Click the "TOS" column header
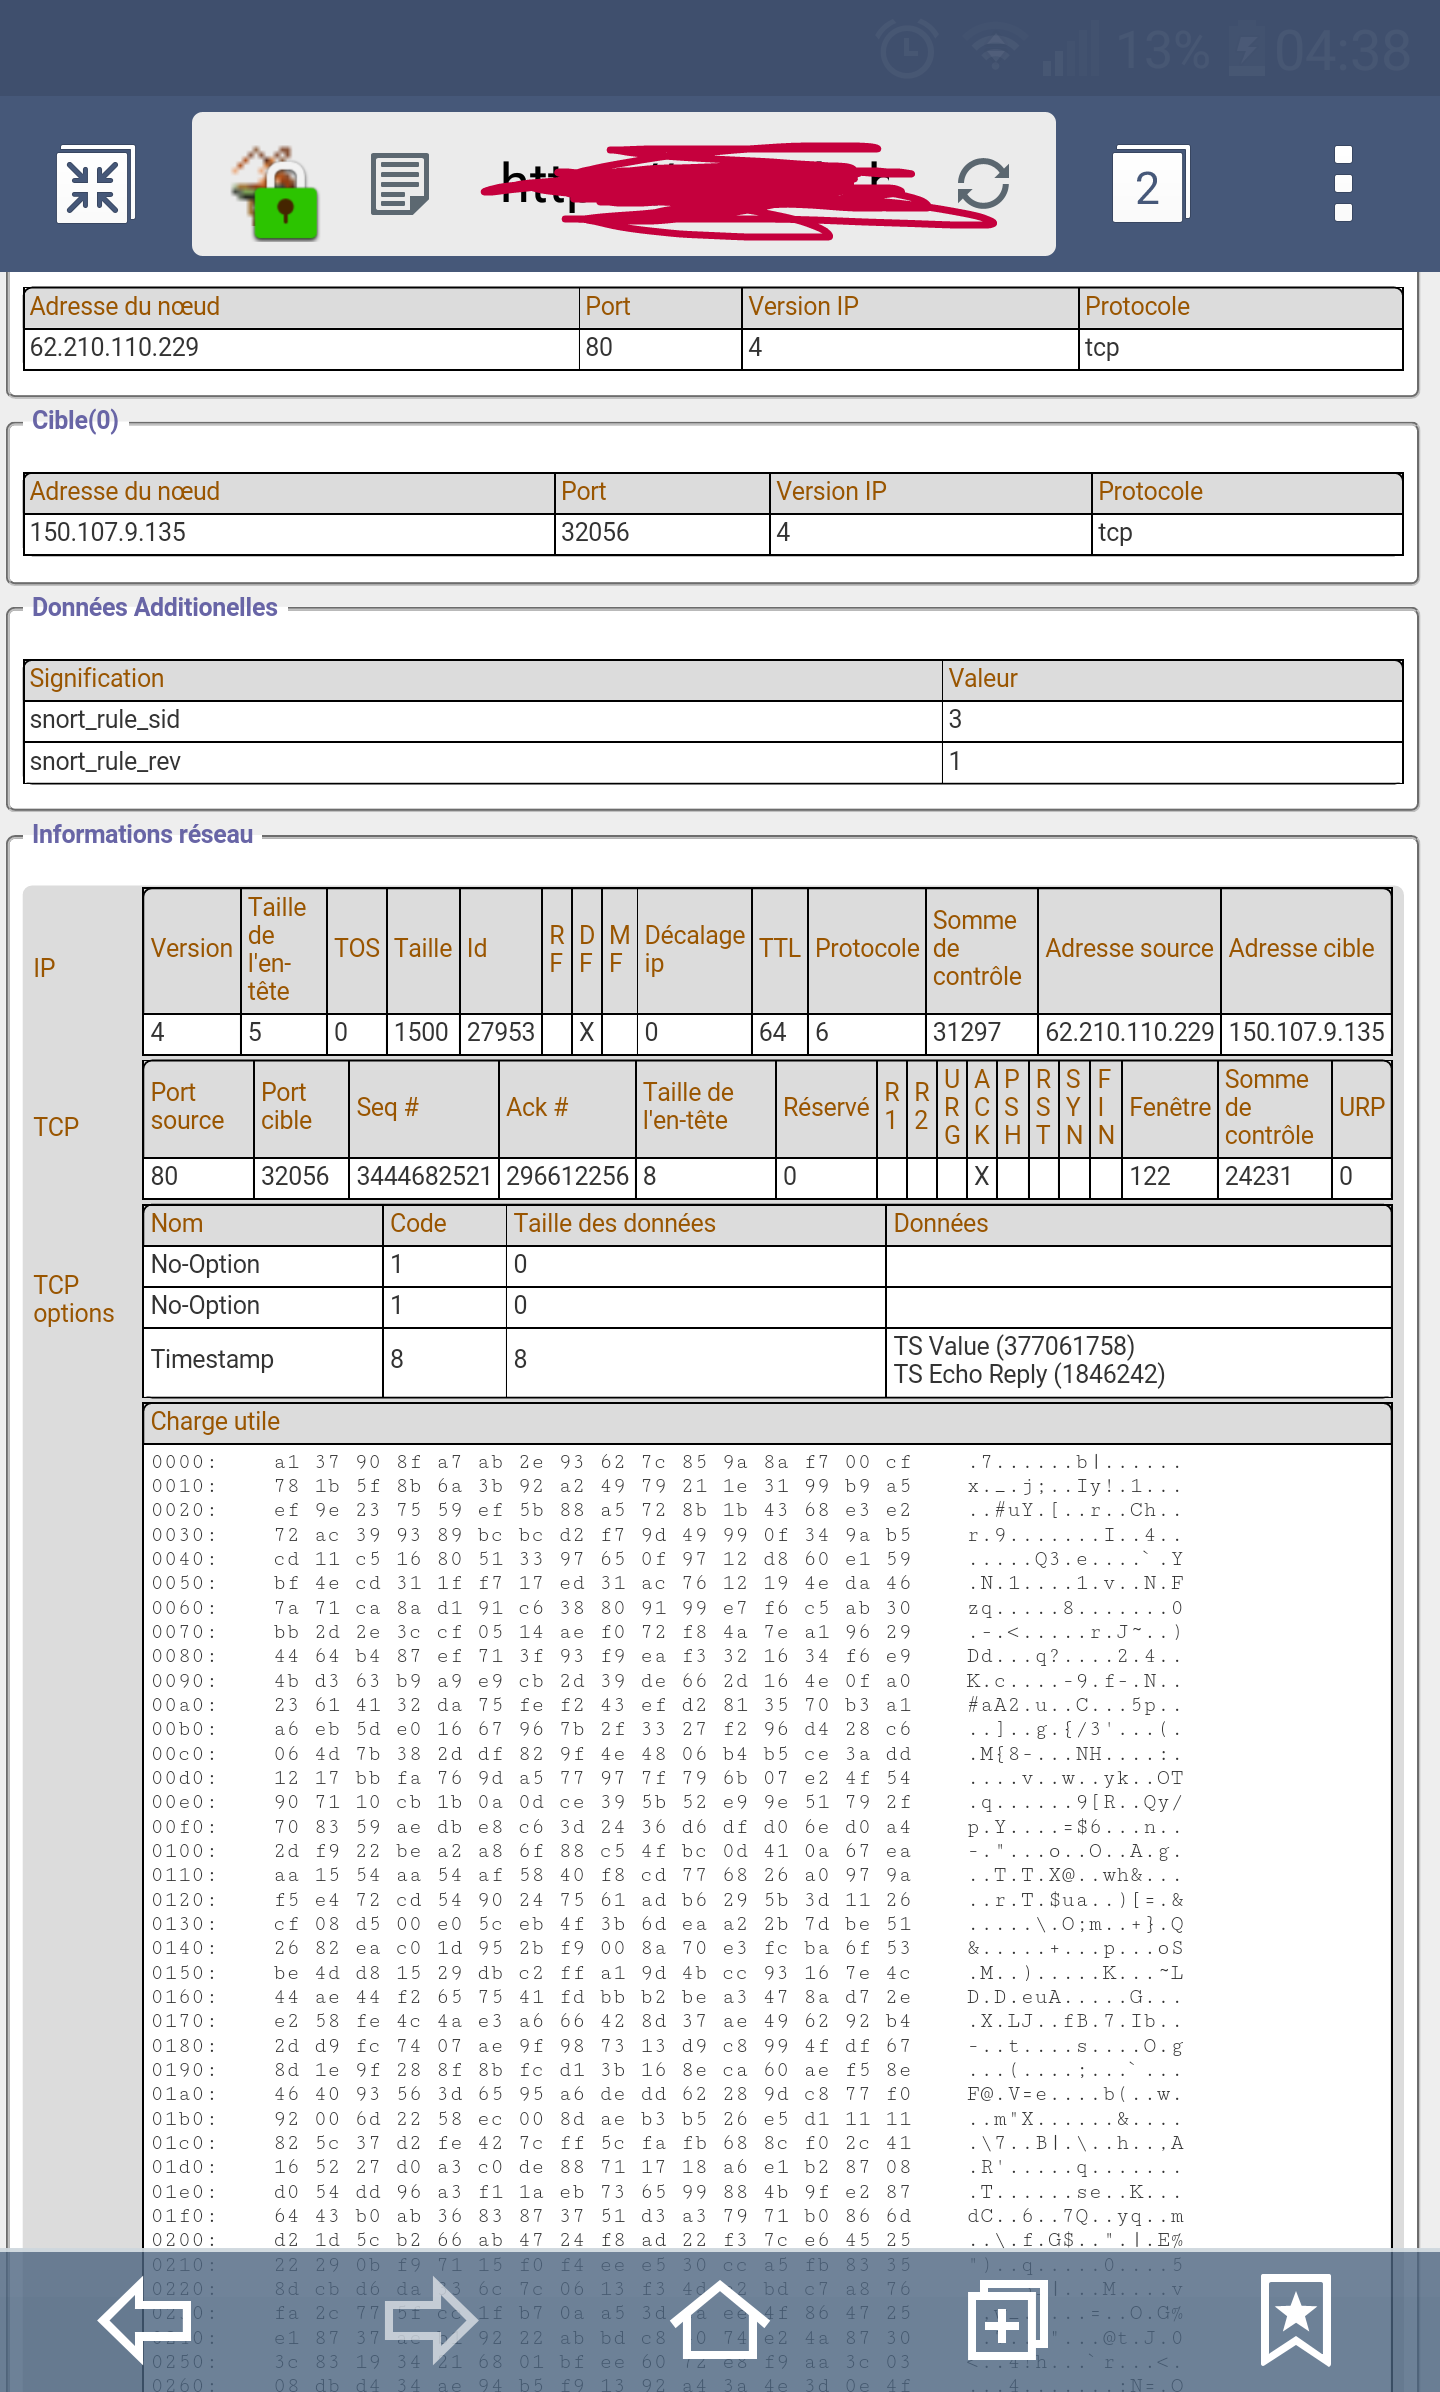The height and width of the screenshot is (2392, 1440). [x=356, y=949]
